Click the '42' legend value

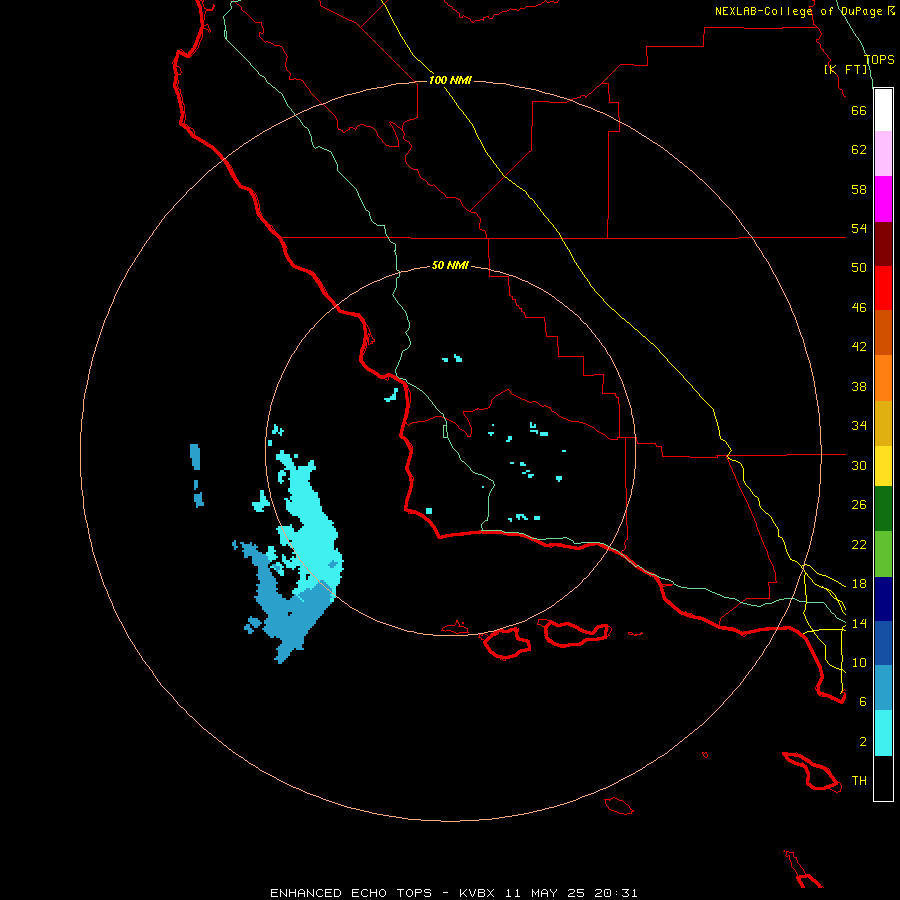point(859,347)
